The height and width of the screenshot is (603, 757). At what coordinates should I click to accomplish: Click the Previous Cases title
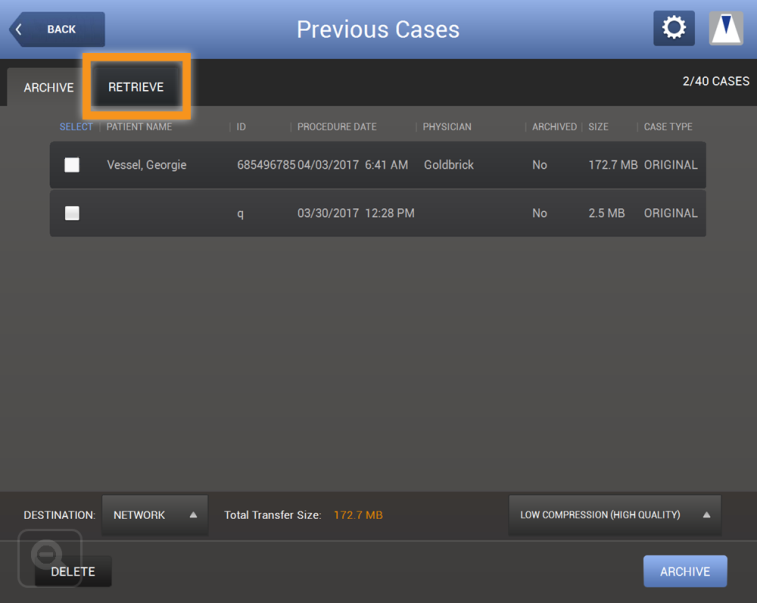(378, 29)
